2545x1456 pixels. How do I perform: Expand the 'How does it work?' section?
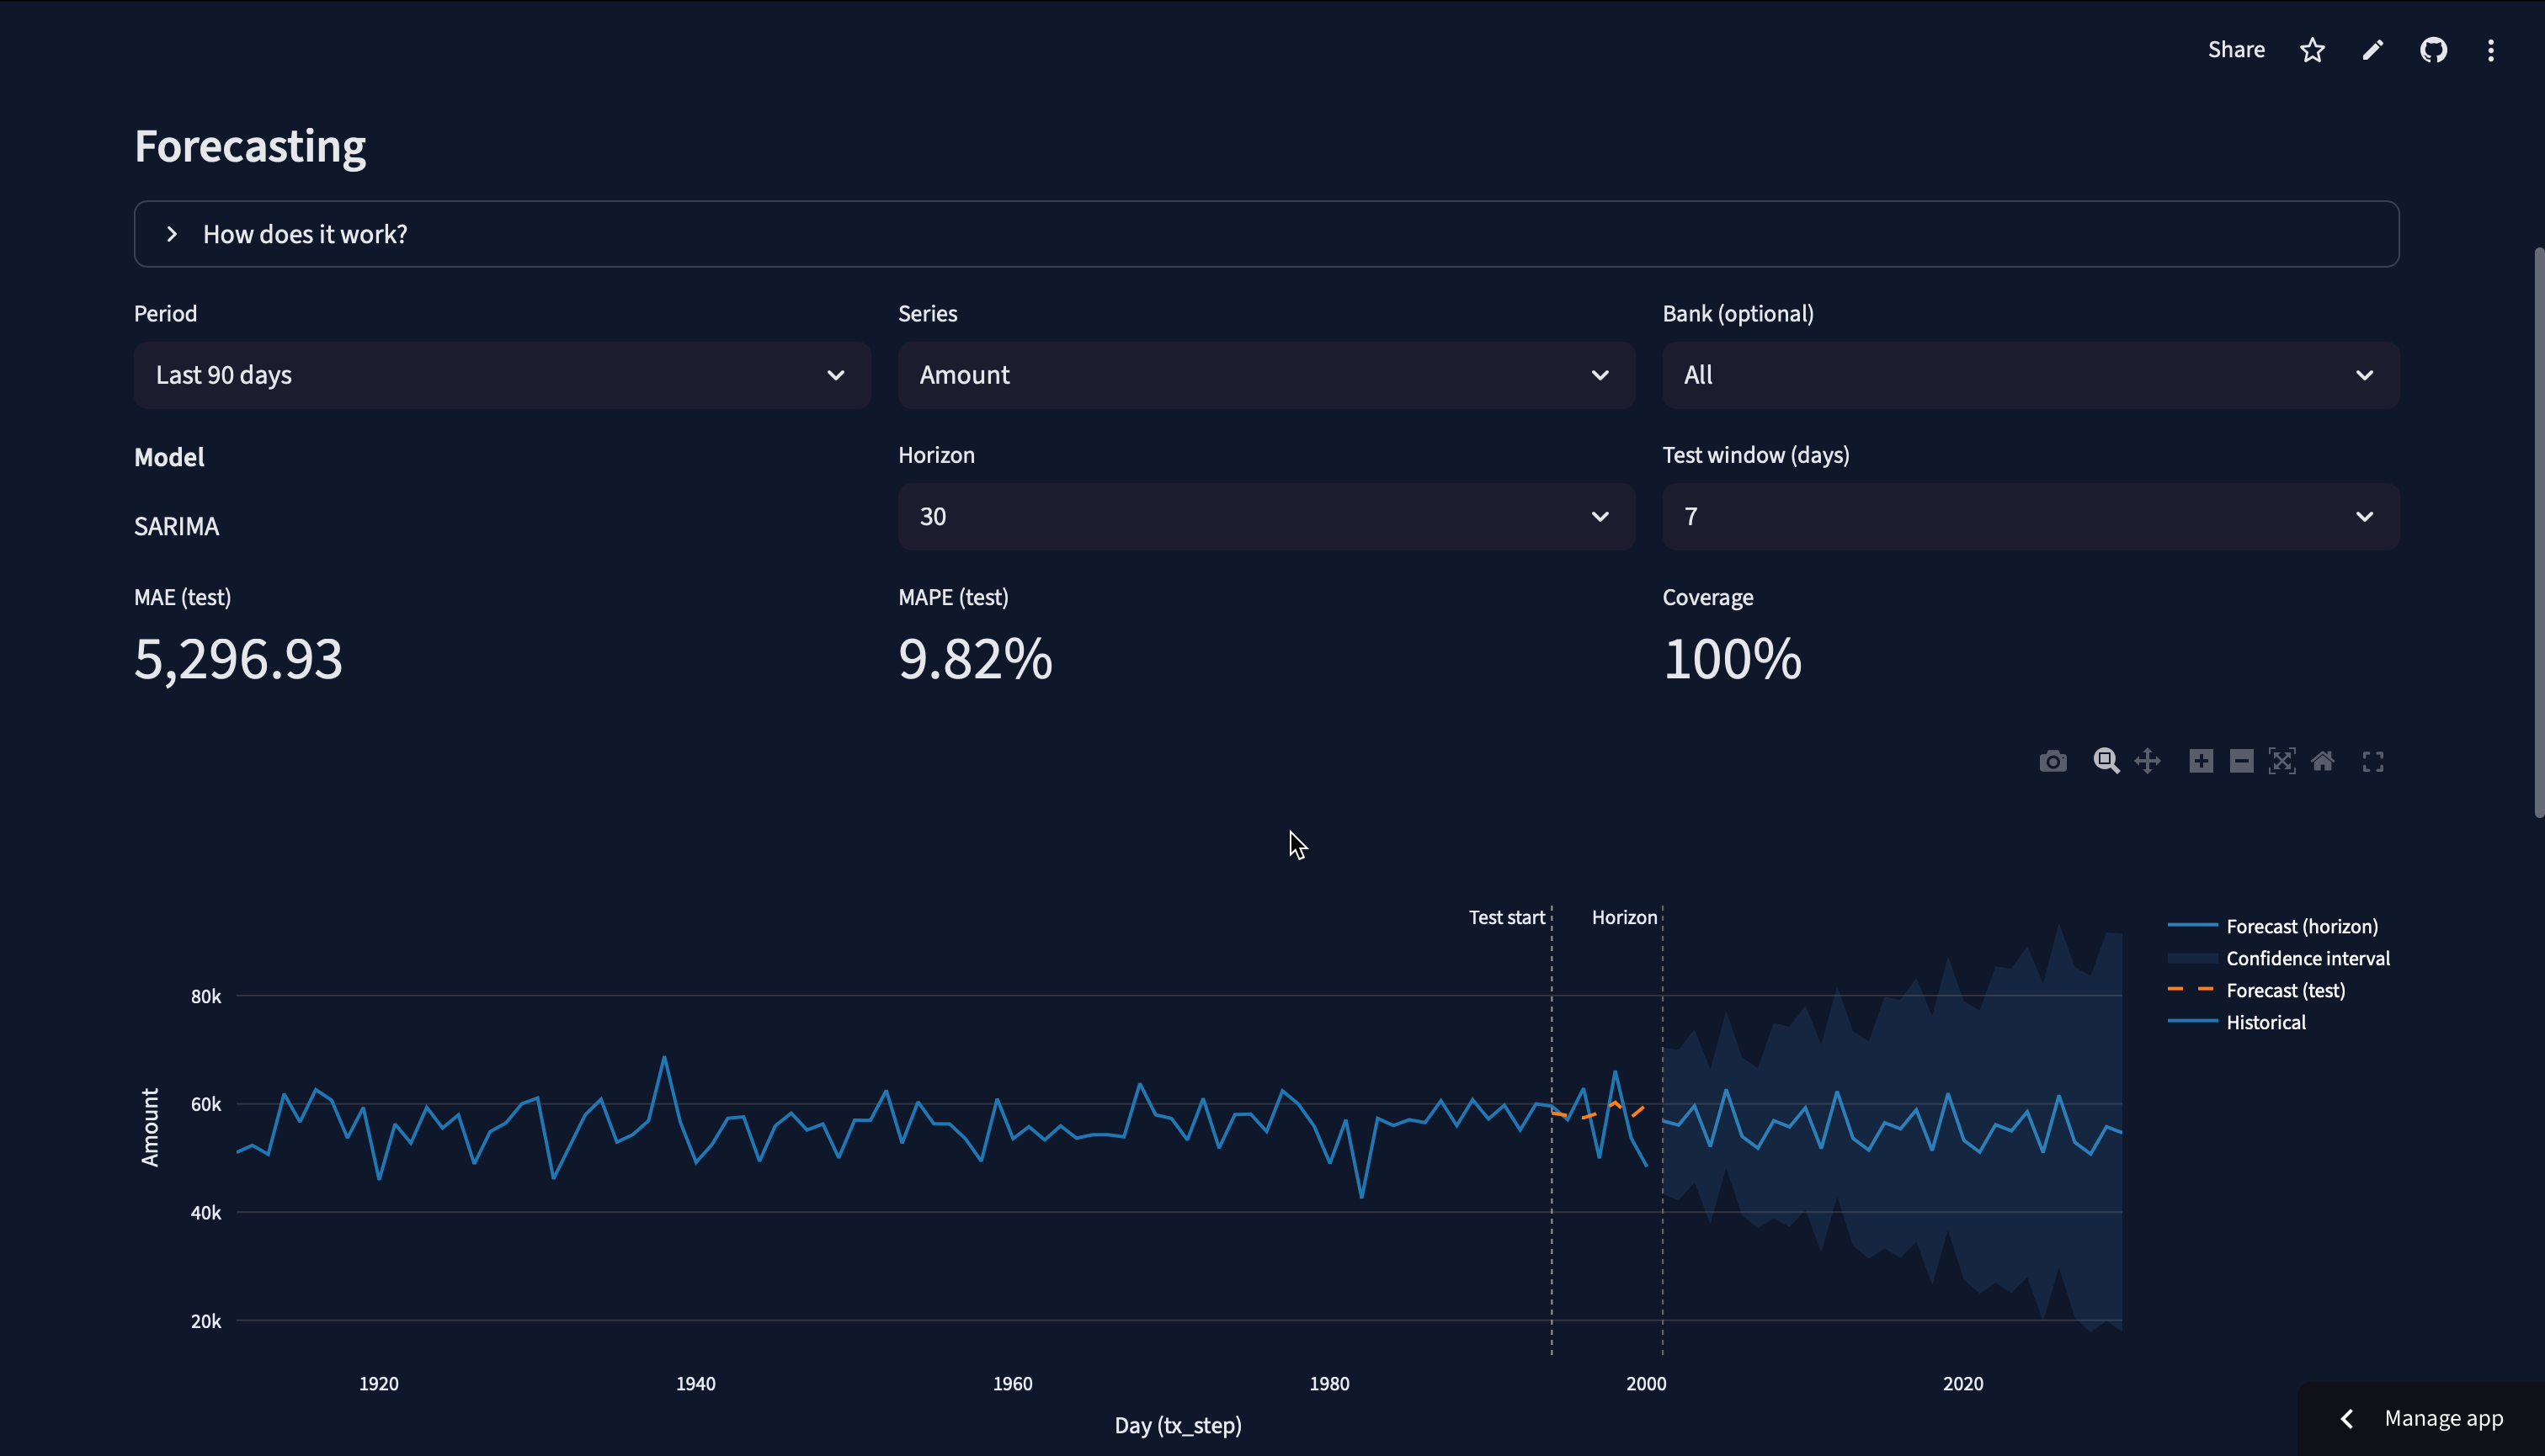[305, 235]
